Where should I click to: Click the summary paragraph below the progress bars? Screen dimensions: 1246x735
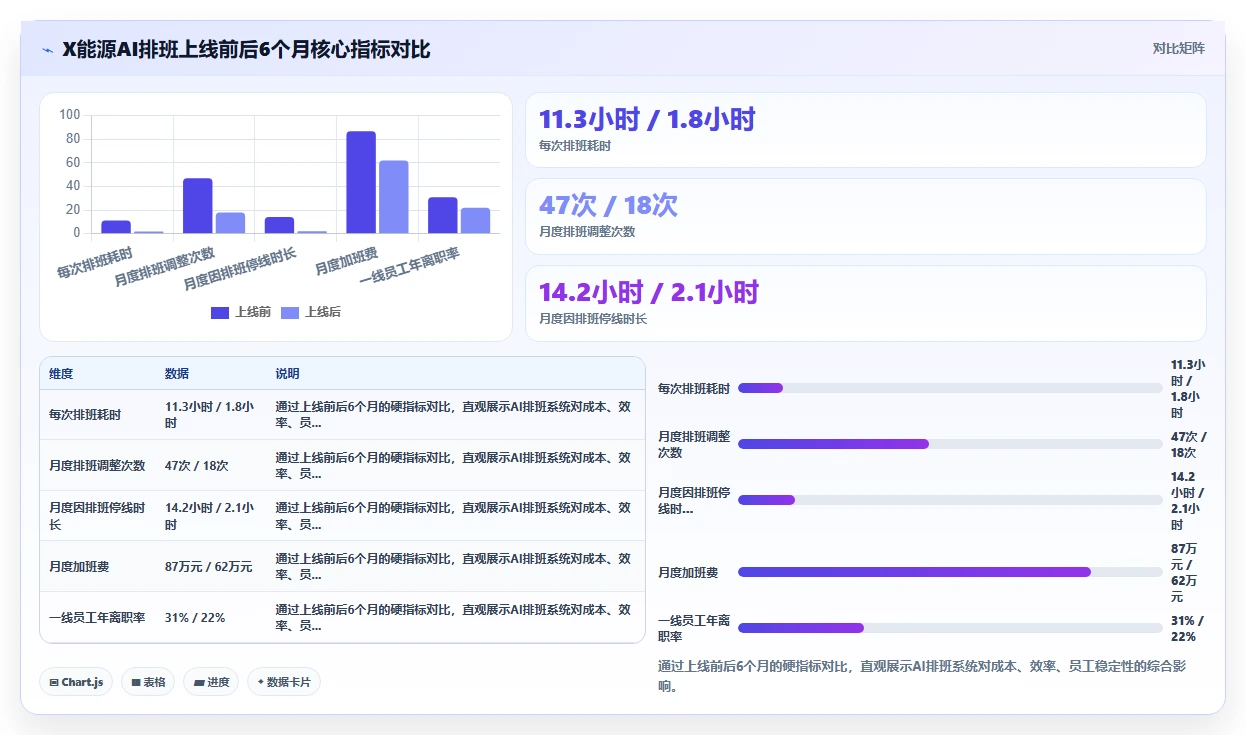coord(922,677)
